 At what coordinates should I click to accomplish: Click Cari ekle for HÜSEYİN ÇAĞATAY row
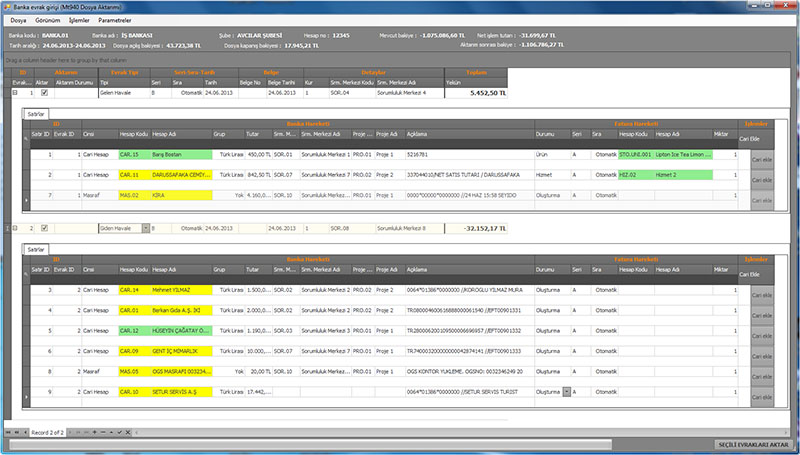762,336
